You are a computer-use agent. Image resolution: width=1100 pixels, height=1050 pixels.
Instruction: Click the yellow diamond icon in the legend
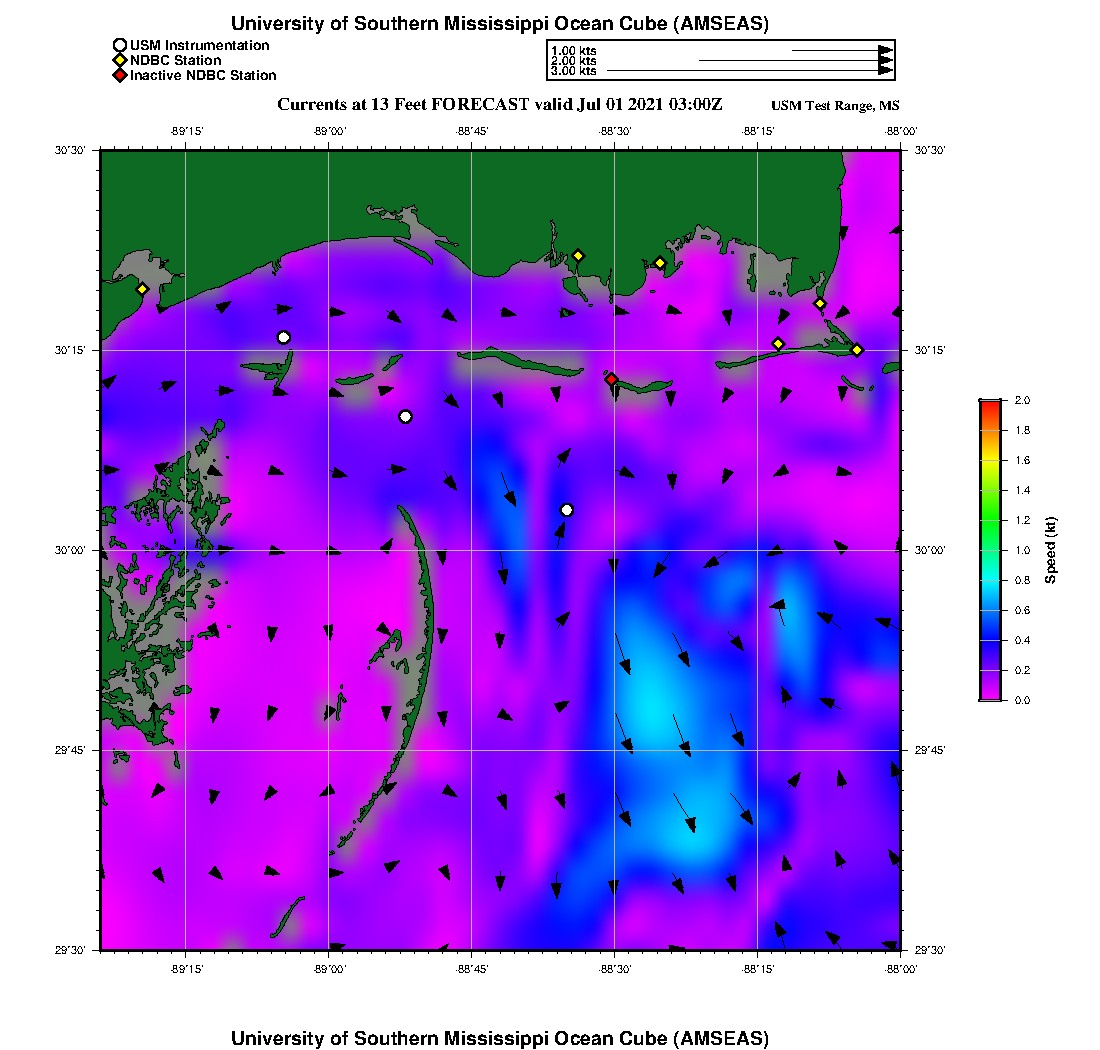pos(120,60)
